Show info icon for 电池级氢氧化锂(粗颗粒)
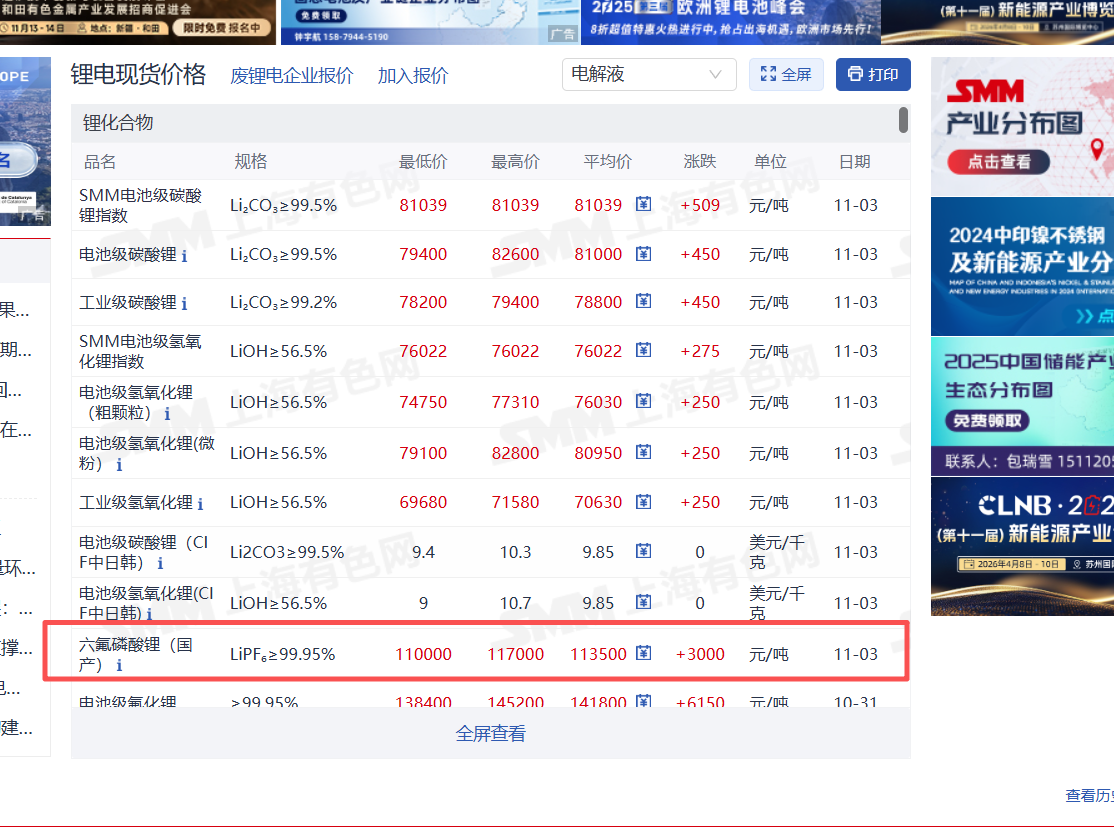 [x=167, y=414]
